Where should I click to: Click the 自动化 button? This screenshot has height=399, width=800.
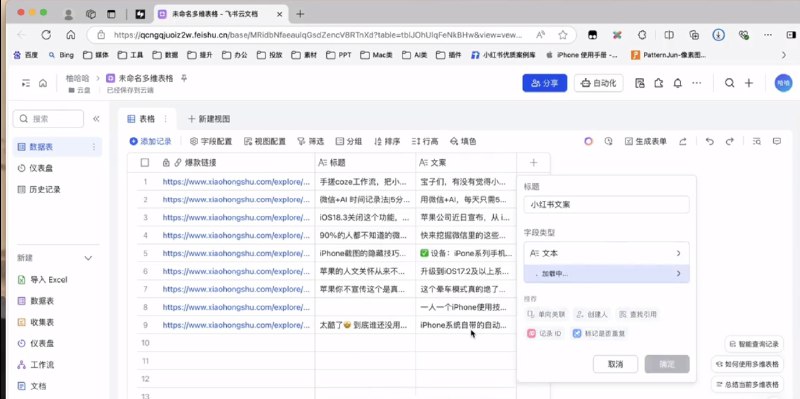pyautogui.click(x=598, y=83)
